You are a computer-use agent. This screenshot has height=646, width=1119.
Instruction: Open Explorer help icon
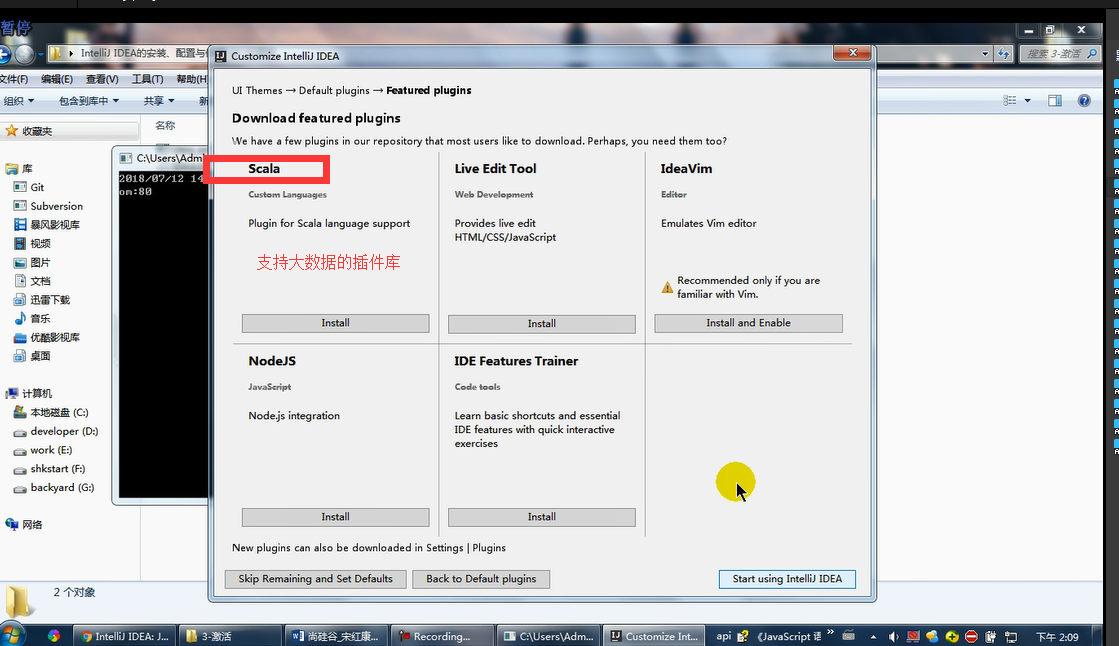point(1084,101)
